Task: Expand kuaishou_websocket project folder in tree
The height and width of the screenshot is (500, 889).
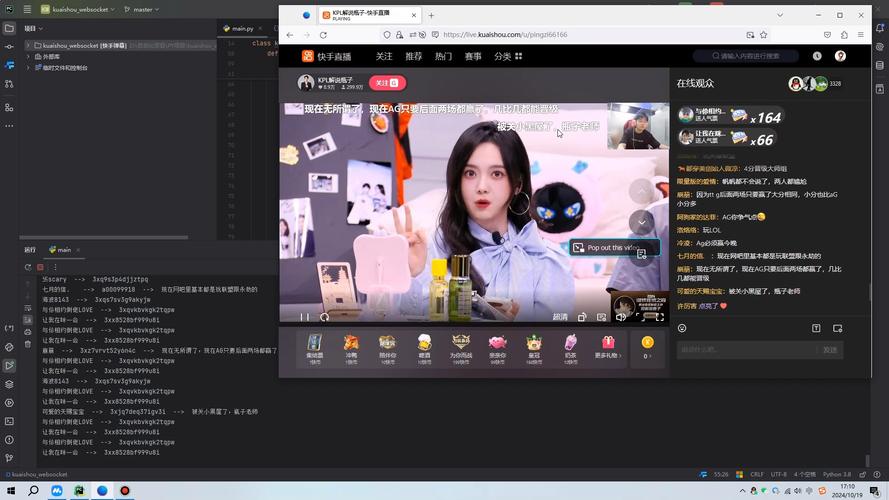Action: coord(28,46)
